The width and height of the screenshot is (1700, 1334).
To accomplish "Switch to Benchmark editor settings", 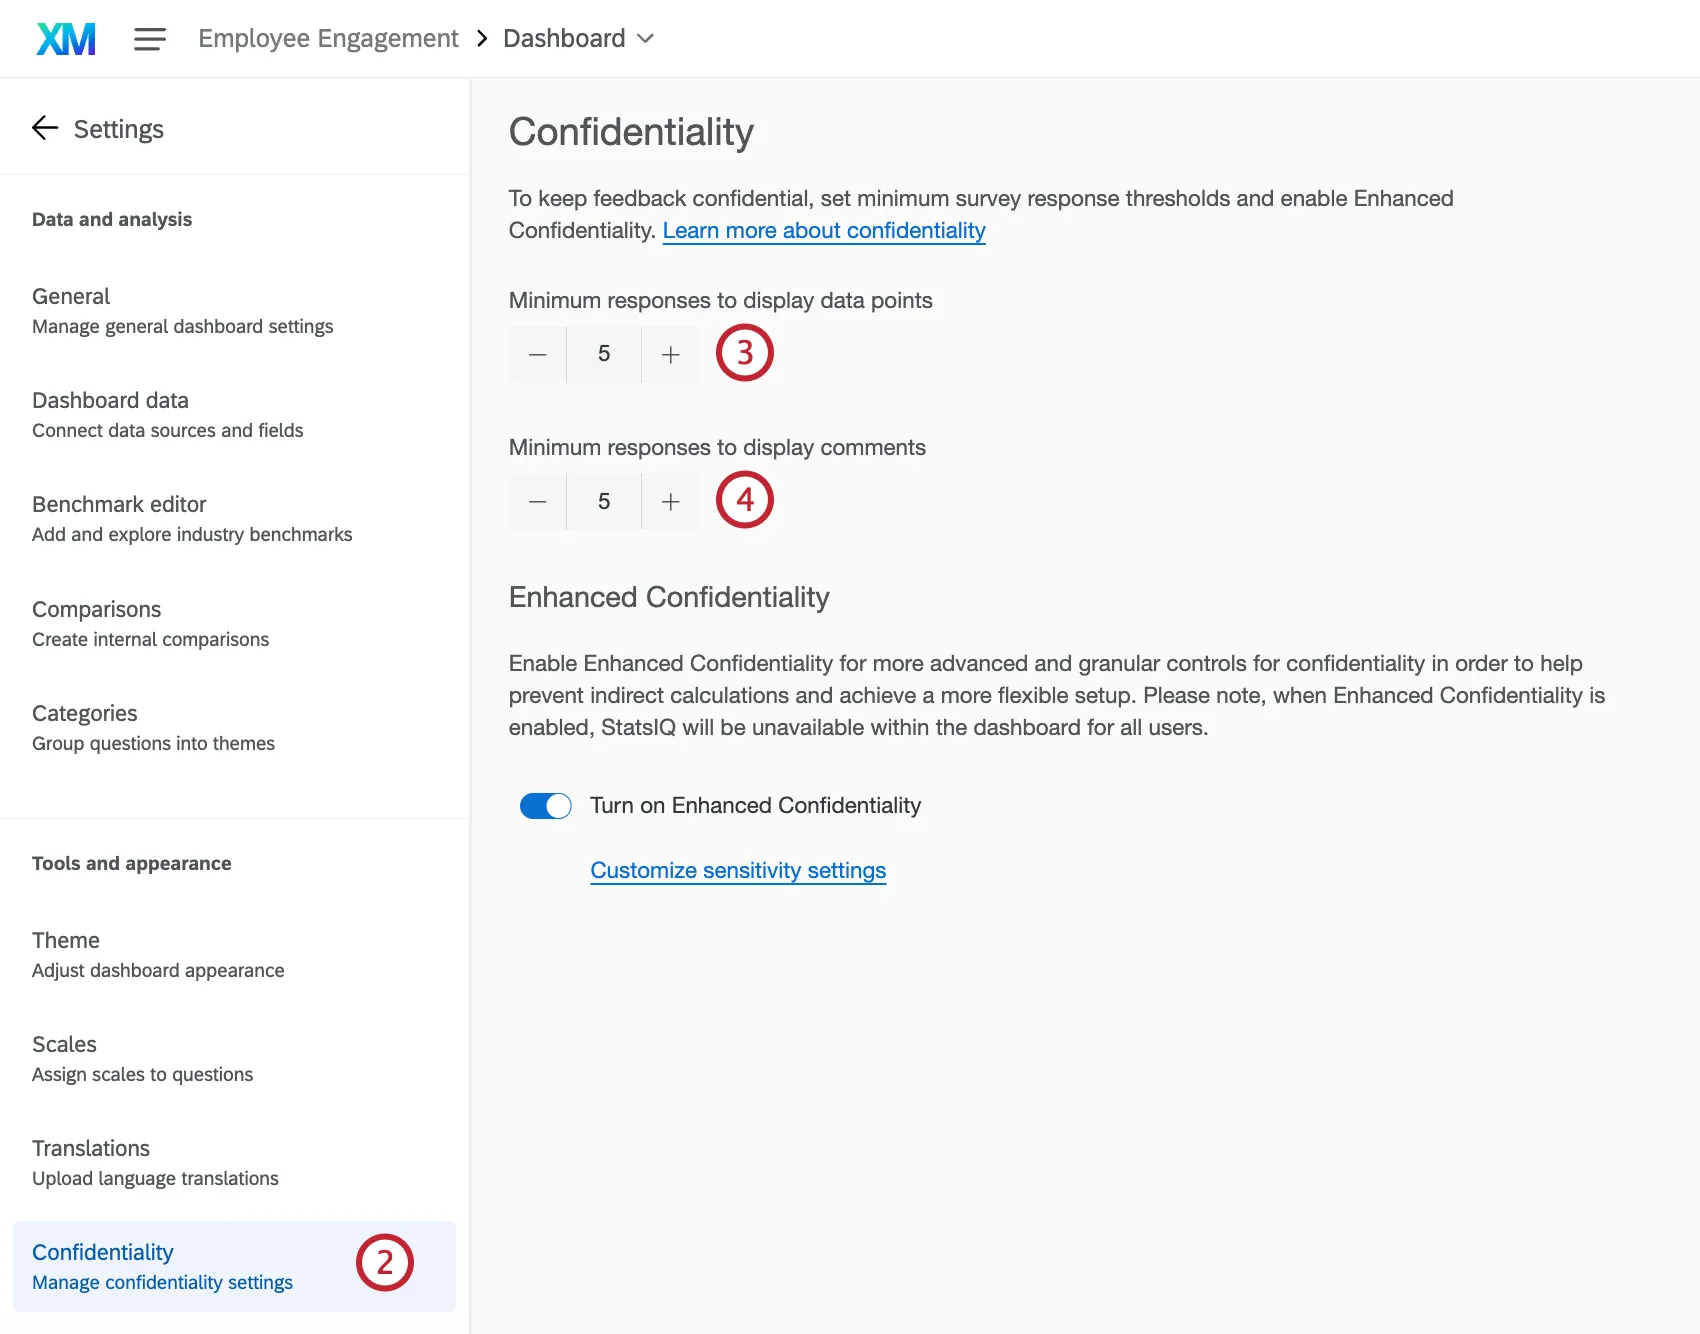I will click(x=118, y=504).
